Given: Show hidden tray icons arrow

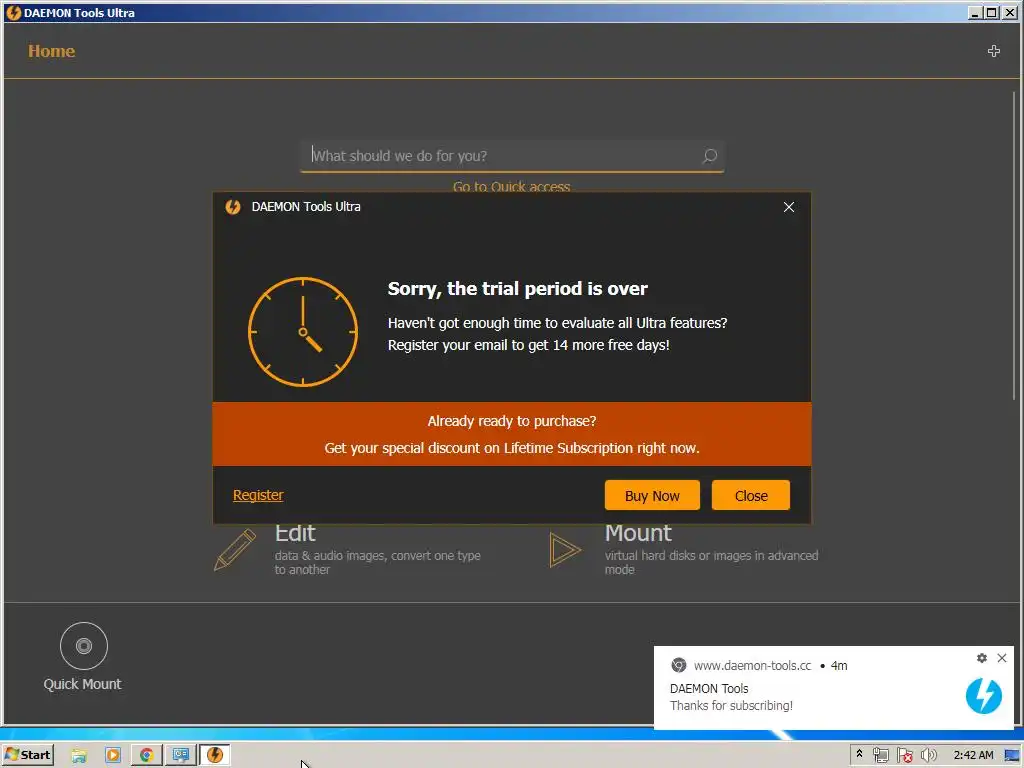Looking at the screenshot, I should 859,754.
